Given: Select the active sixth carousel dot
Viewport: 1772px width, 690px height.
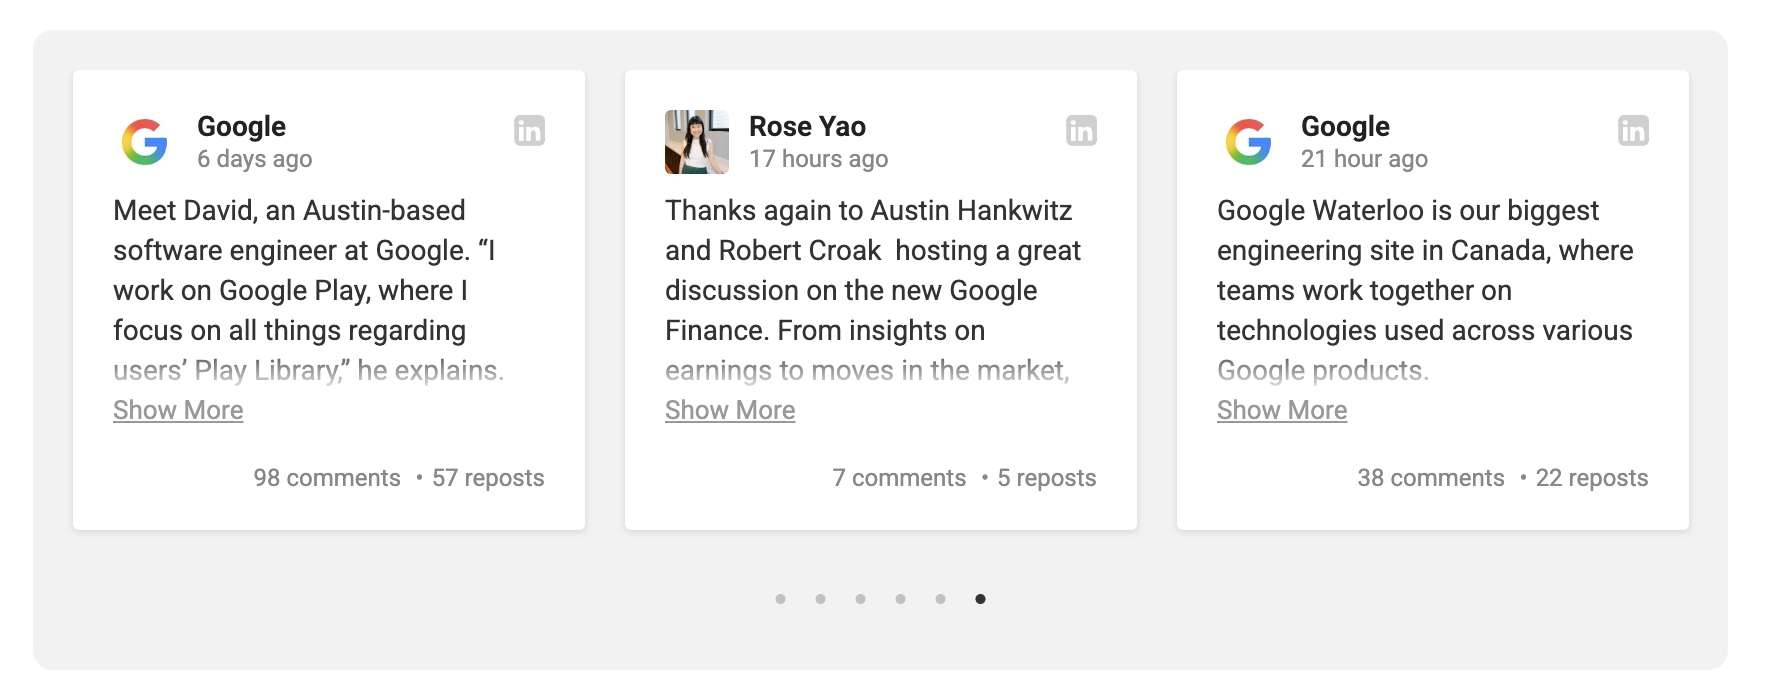Looking at the screenshot, I should pyautogui.click(x=980, y=599).
